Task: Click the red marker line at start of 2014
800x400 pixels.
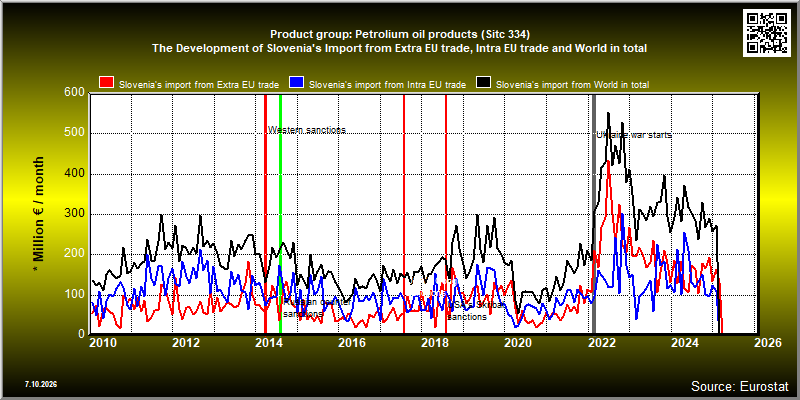Action: 265,214
